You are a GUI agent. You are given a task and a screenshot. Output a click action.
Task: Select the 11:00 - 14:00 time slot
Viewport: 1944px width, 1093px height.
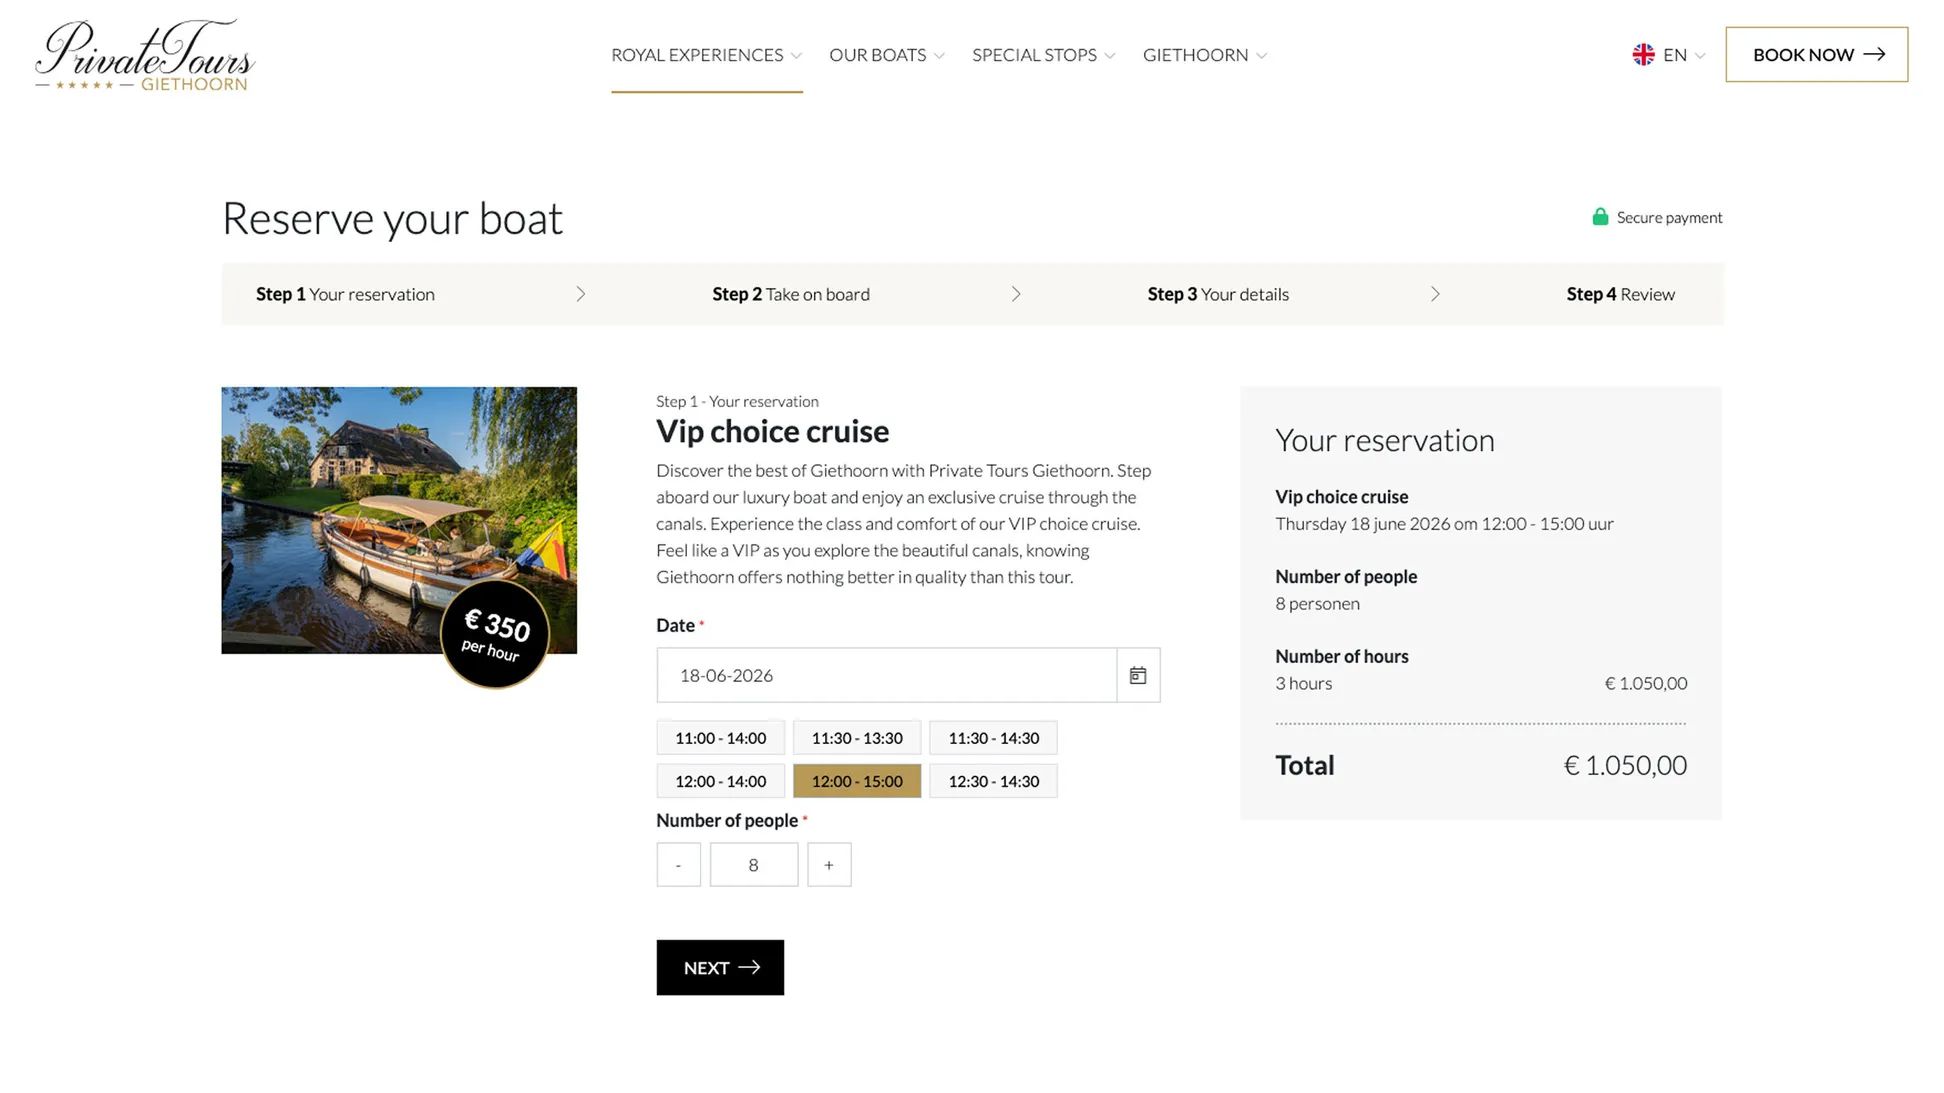coord(720,737)
